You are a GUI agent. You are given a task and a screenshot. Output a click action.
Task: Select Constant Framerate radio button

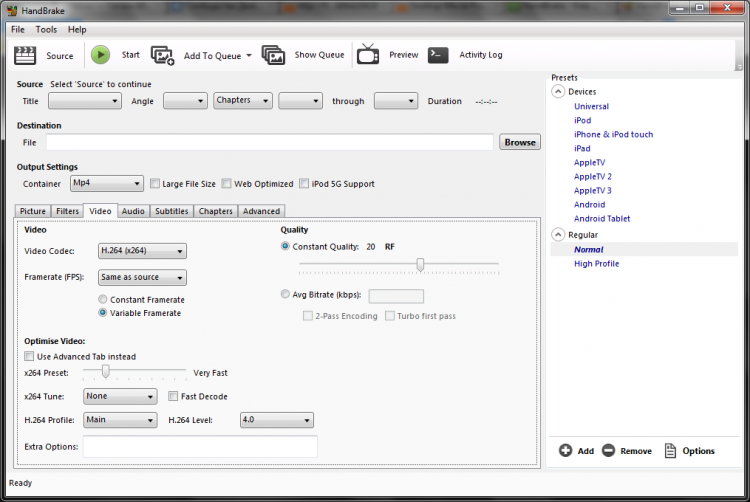(102, 299)
